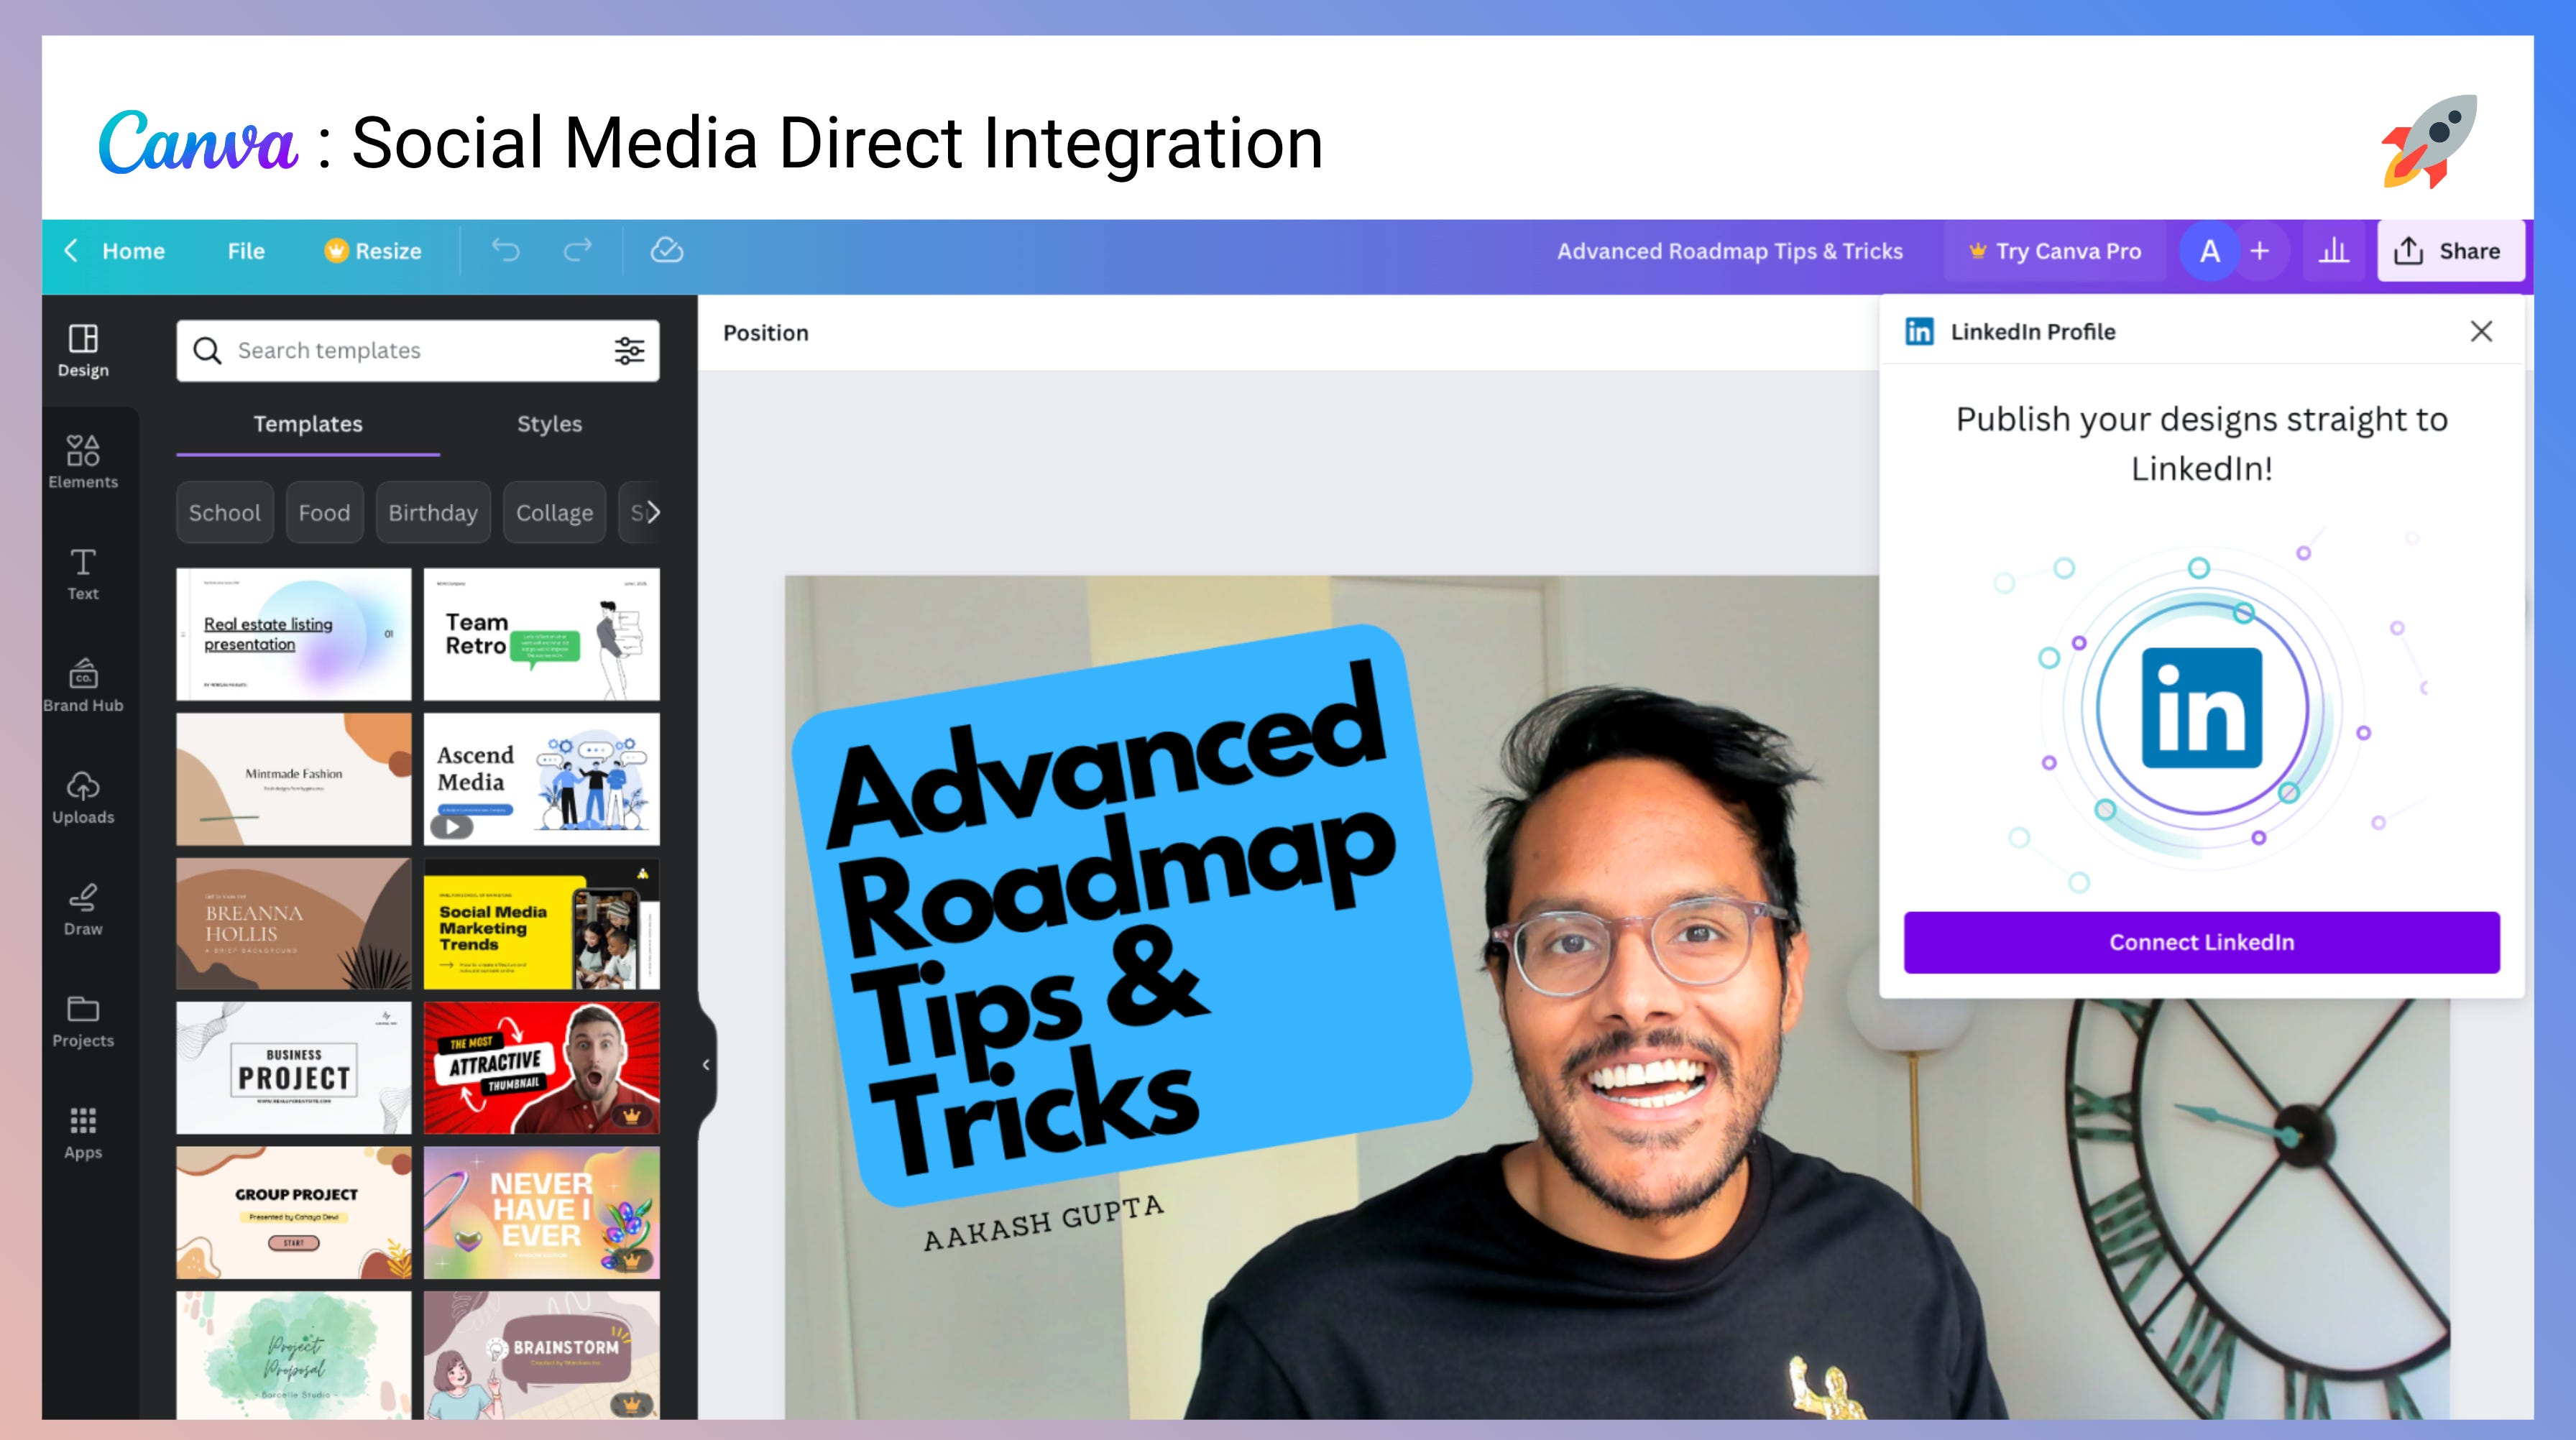Image resolution: width=2576 pixels, height=1440 pixels.
Task: Go to Home
Action: point(133,251)
